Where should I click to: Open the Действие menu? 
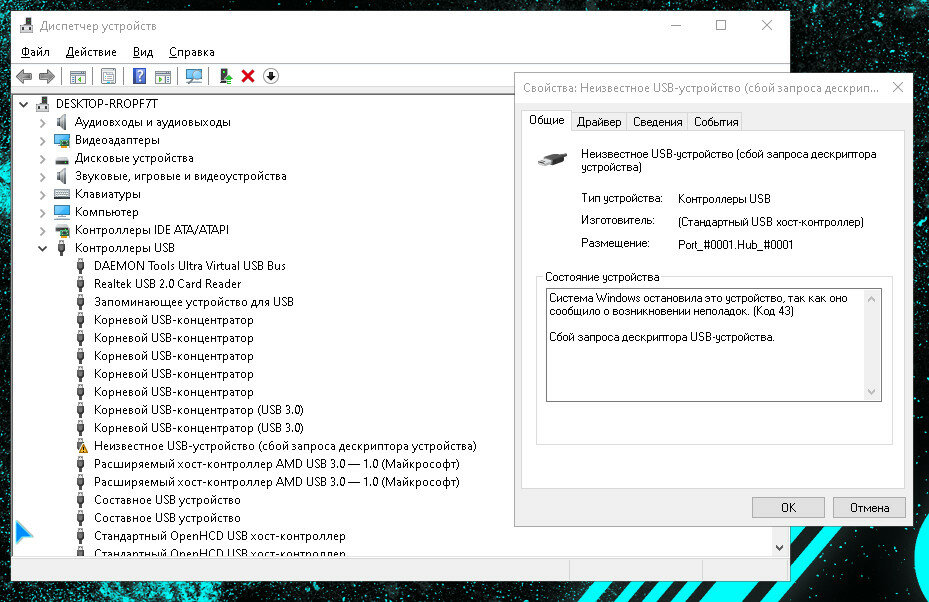point(91,52)
